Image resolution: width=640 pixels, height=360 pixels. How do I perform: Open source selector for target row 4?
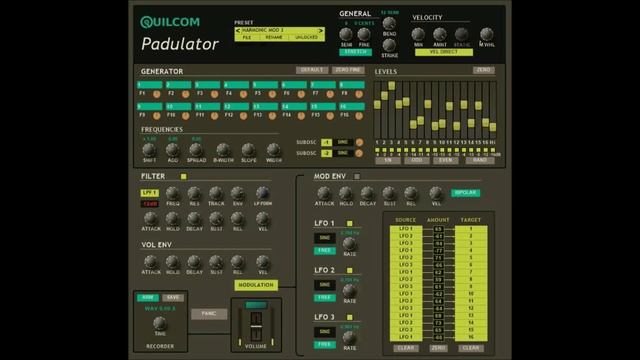[x=406, y=250]
